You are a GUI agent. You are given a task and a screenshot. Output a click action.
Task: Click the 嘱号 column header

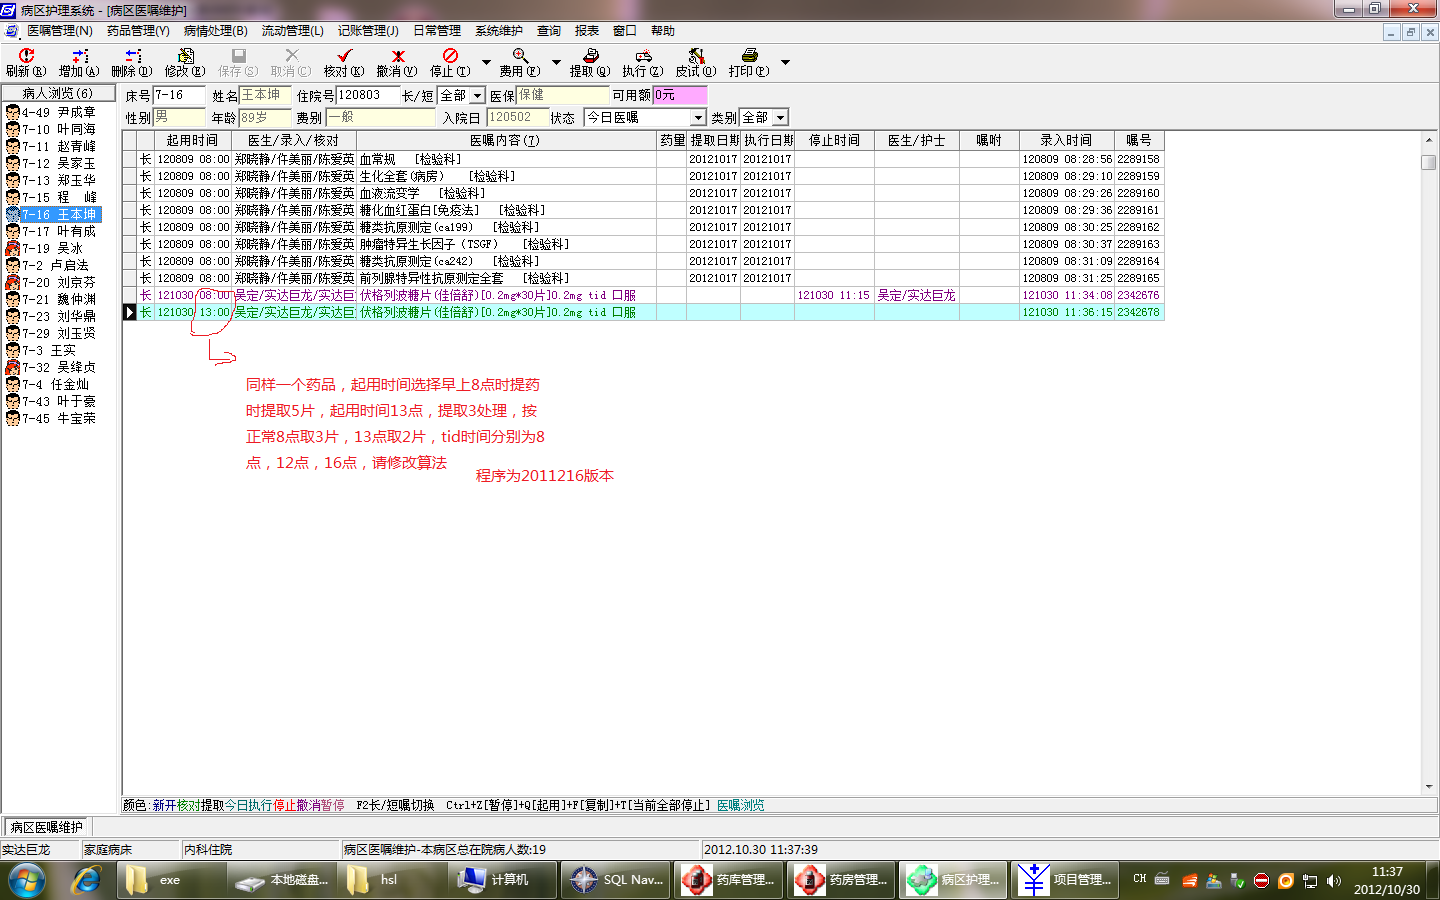point(1139,141)
